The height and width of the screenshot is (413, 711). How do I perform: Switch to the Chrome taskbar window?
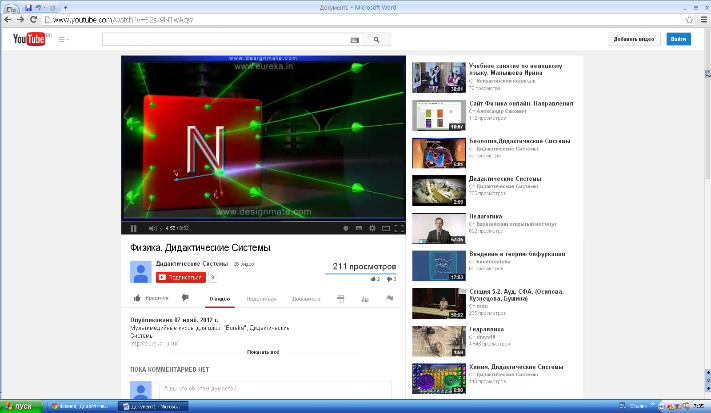pyautogui.click(x=81, y=406)
